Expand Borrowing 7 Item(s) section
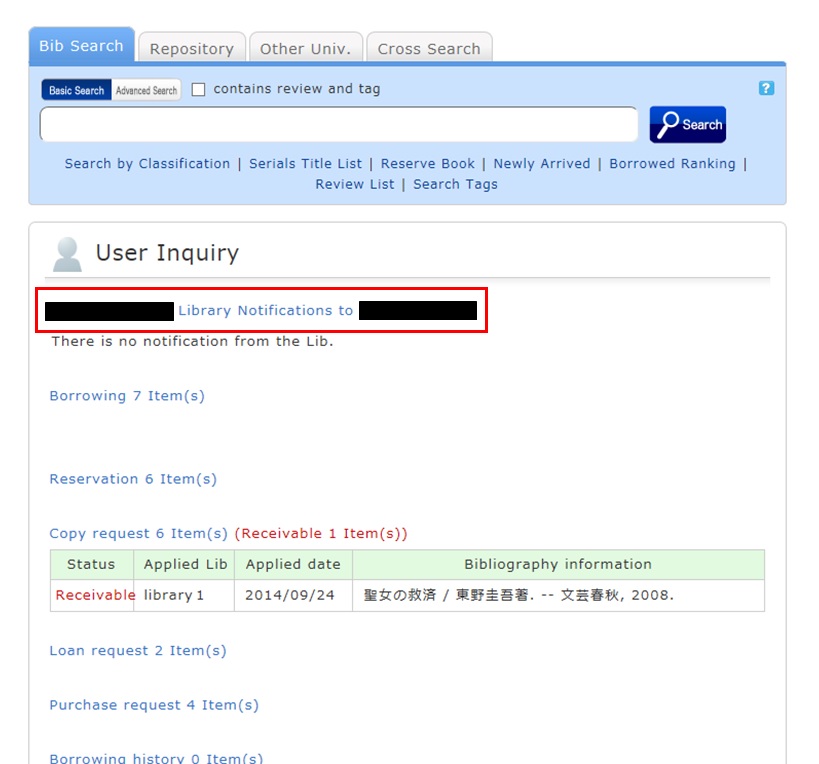819x764 pixels. [x=127, y=396]
